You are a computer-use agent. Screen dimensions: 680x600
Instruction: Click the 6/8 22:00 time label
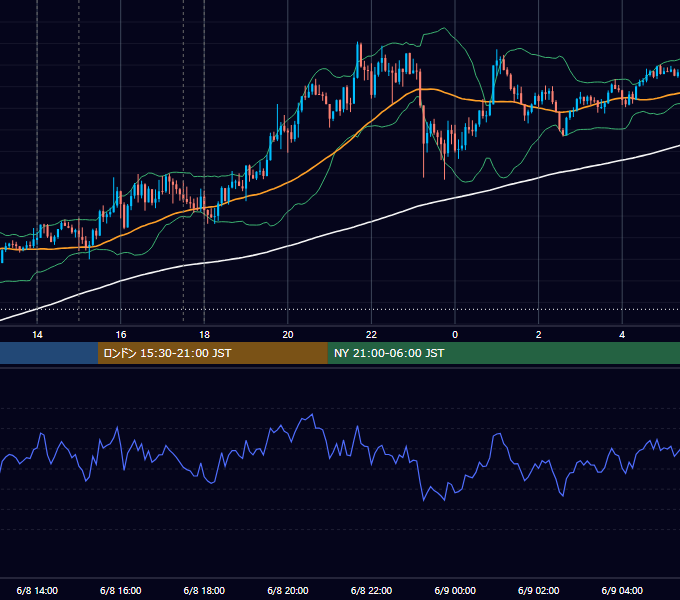pos(371,590)
